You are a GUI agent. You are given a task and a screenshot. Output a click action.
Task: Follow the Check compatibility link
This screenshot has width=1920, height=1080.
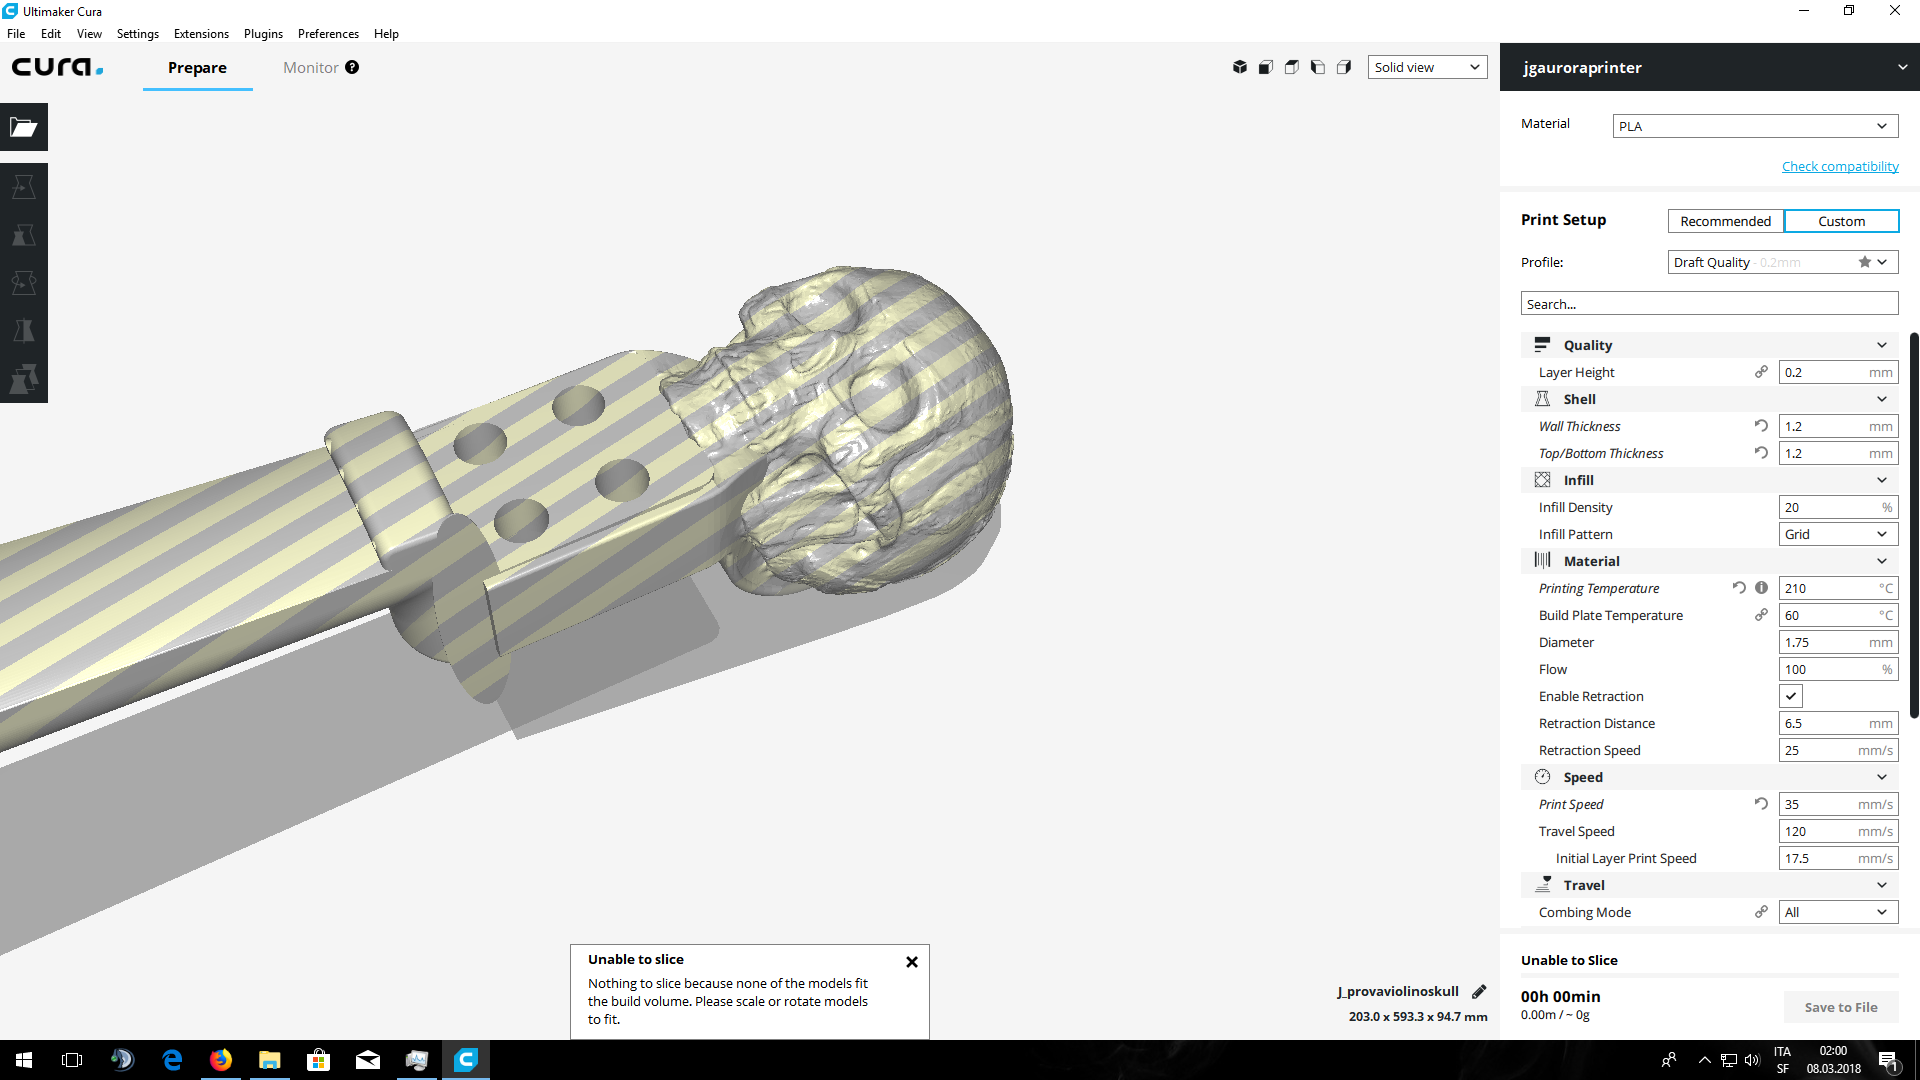tap(1840, 166)
